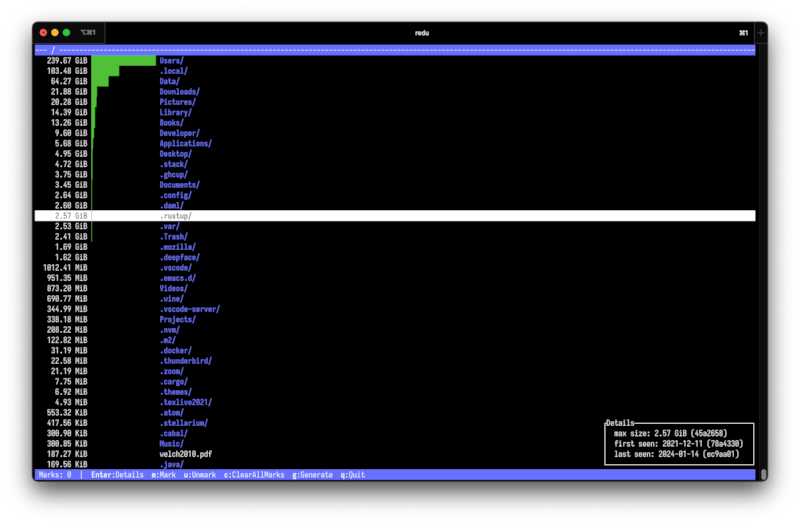Select the .java/ directory entry
800x524 pixels.
(x=171, y=464)
